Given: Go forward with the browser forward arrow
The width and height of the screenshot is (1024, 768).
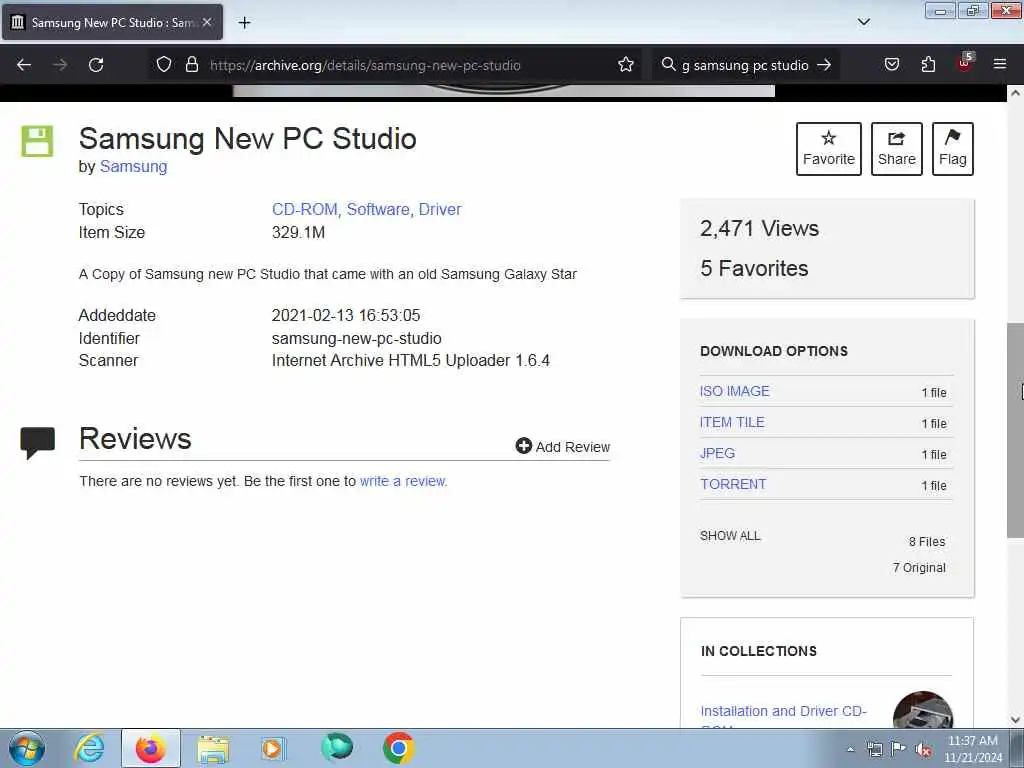Looking at the screenshot, I should click(60, 65).
